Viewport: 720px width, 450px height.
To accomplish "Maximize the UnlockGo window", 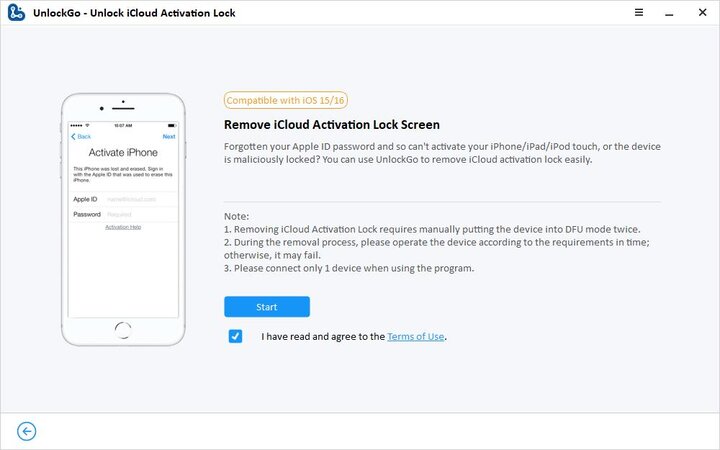I will click(x=684, y=15).
